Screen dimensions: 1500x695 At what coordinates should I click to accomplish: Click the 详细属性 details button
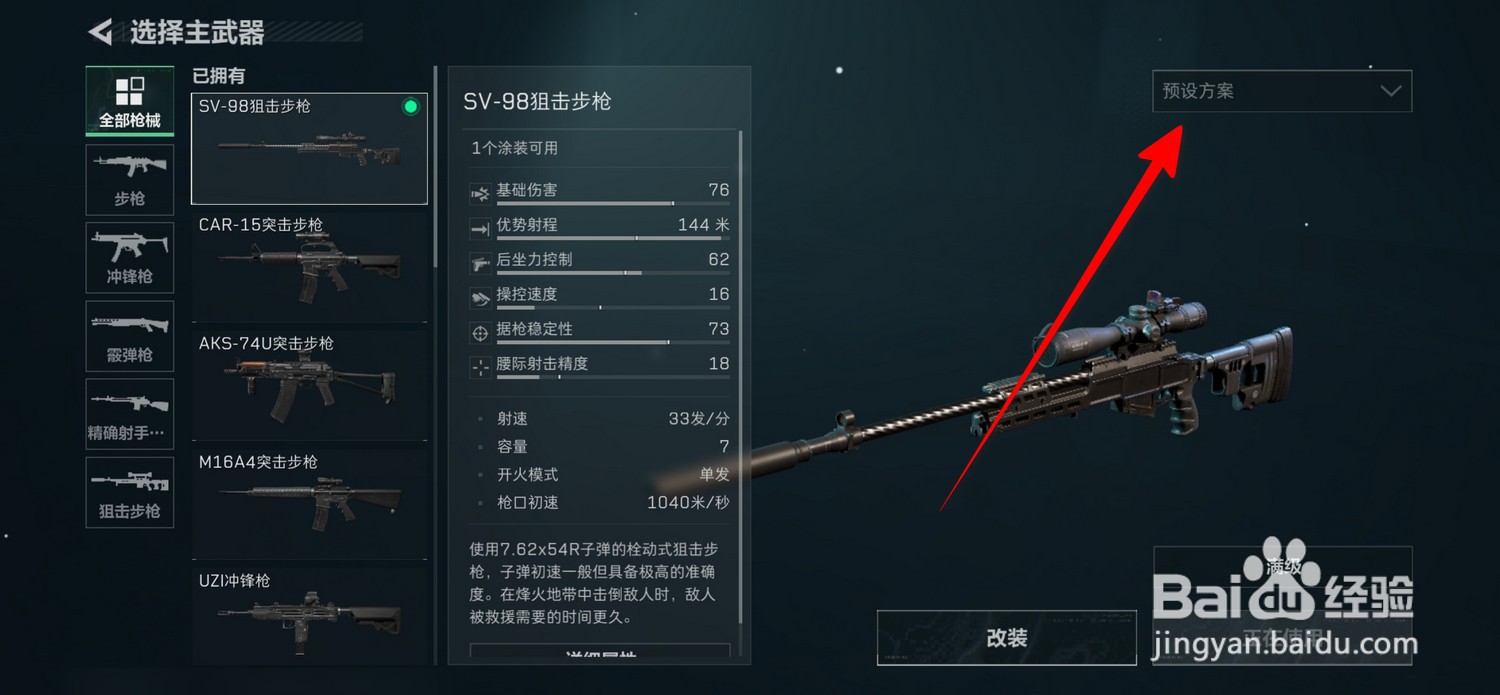[x=600, y=653]
